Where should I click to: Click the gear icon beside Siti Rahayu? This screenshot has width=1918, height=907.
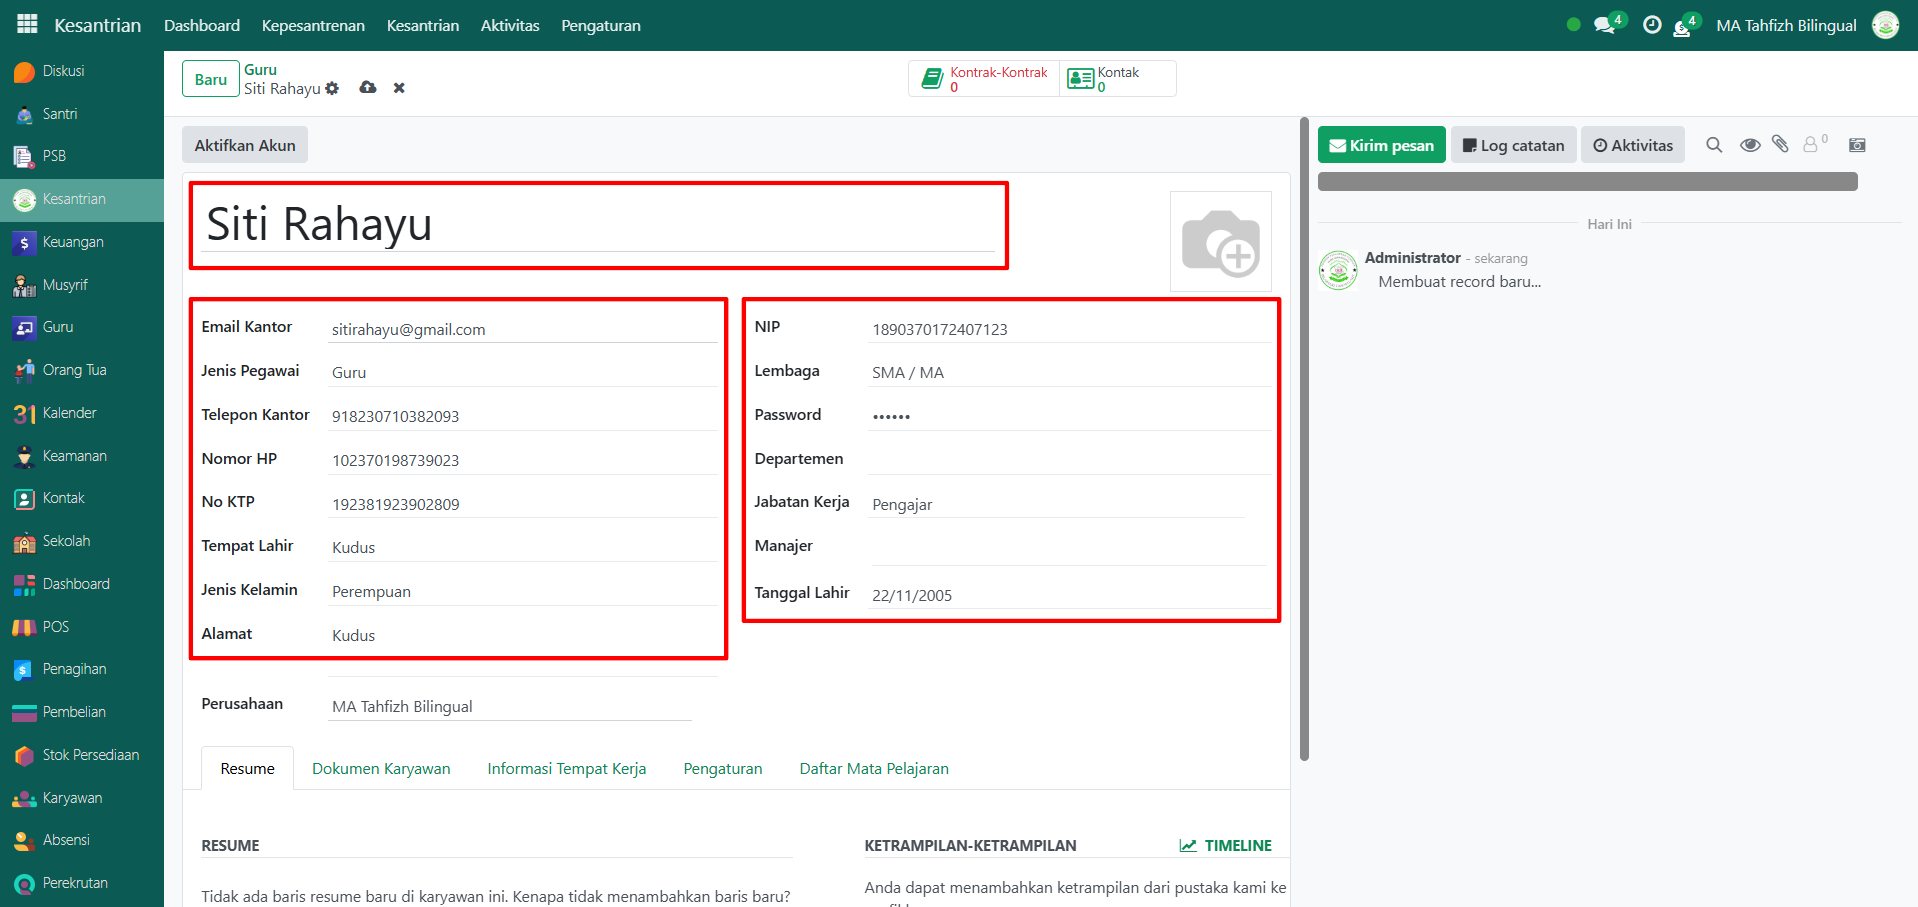point(332,89)
